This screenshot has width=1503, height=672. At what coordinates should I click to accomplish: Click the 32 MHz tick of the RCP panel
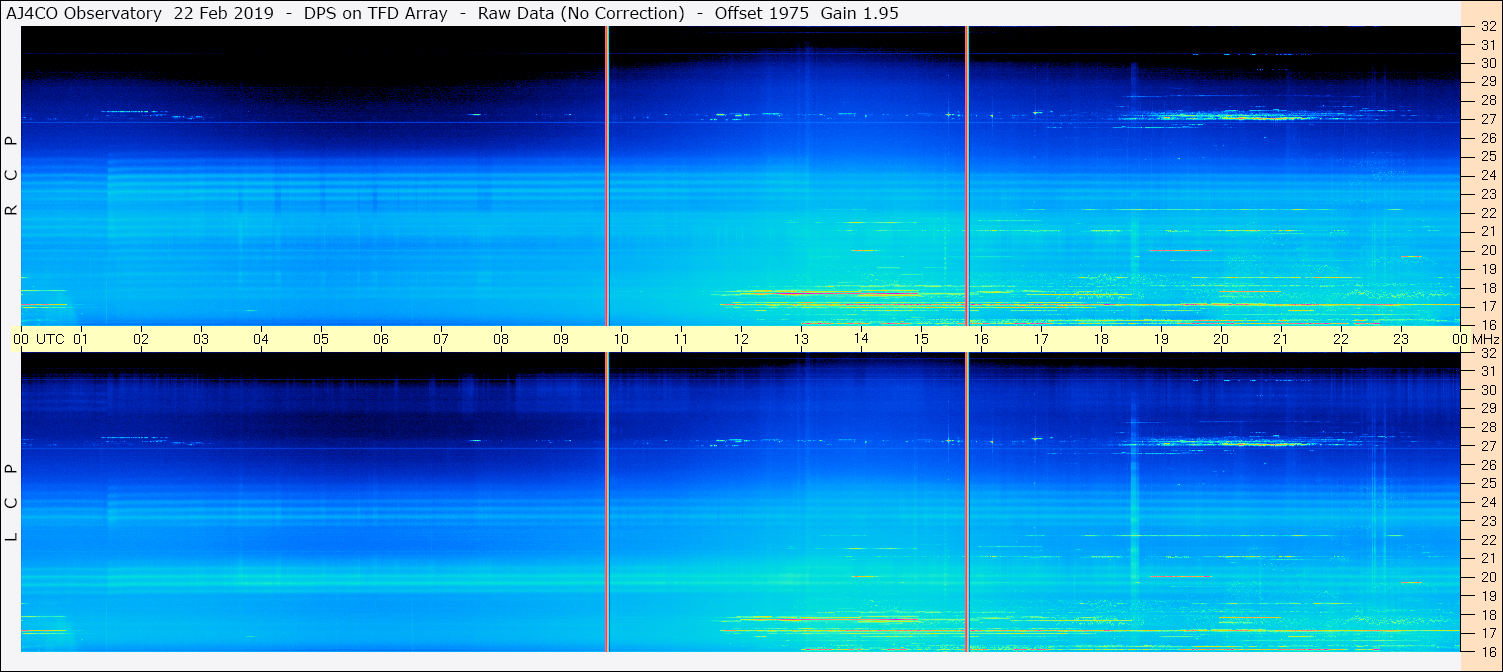tap(1487, 28)
